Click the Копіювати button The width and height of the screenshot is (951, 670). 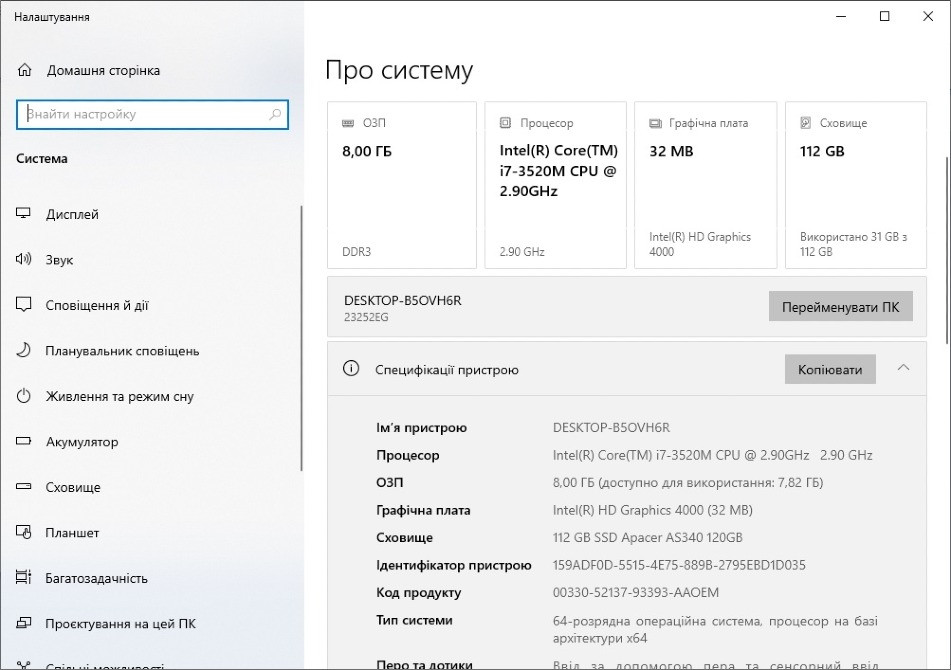click(830, 369)
